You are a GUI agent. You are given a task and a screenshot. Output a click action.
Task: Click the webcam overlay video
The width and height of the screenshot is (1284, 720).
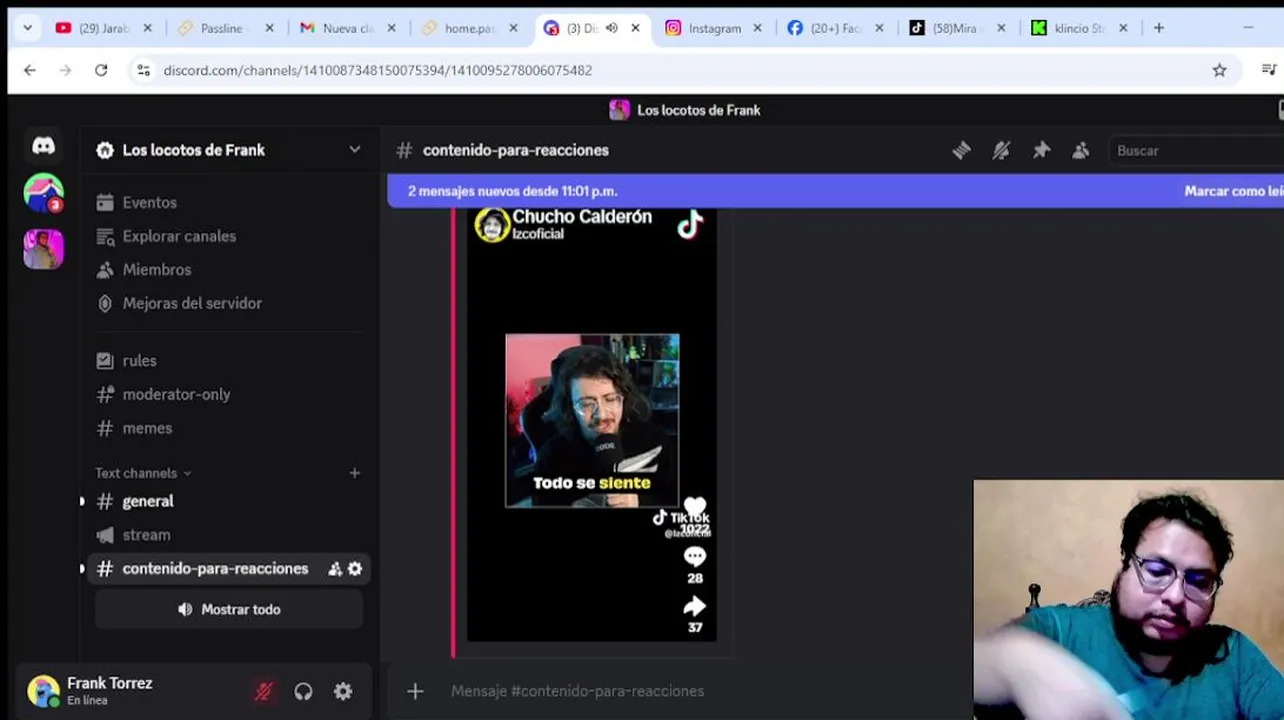[1128, 599]
